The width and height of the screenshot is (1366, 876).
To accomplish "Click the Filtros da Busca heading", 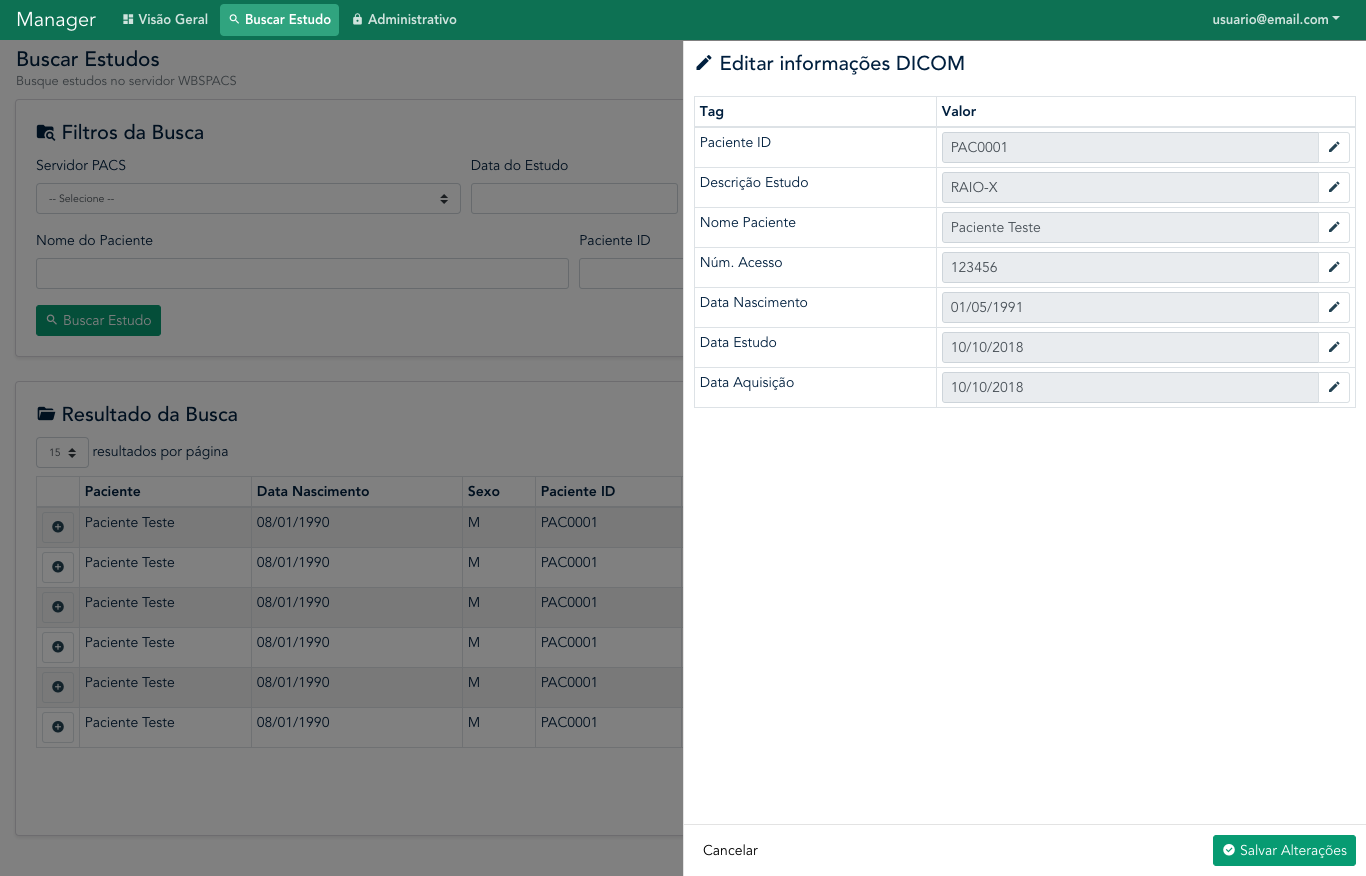I will pyautogui.click(x=120, y=132).
